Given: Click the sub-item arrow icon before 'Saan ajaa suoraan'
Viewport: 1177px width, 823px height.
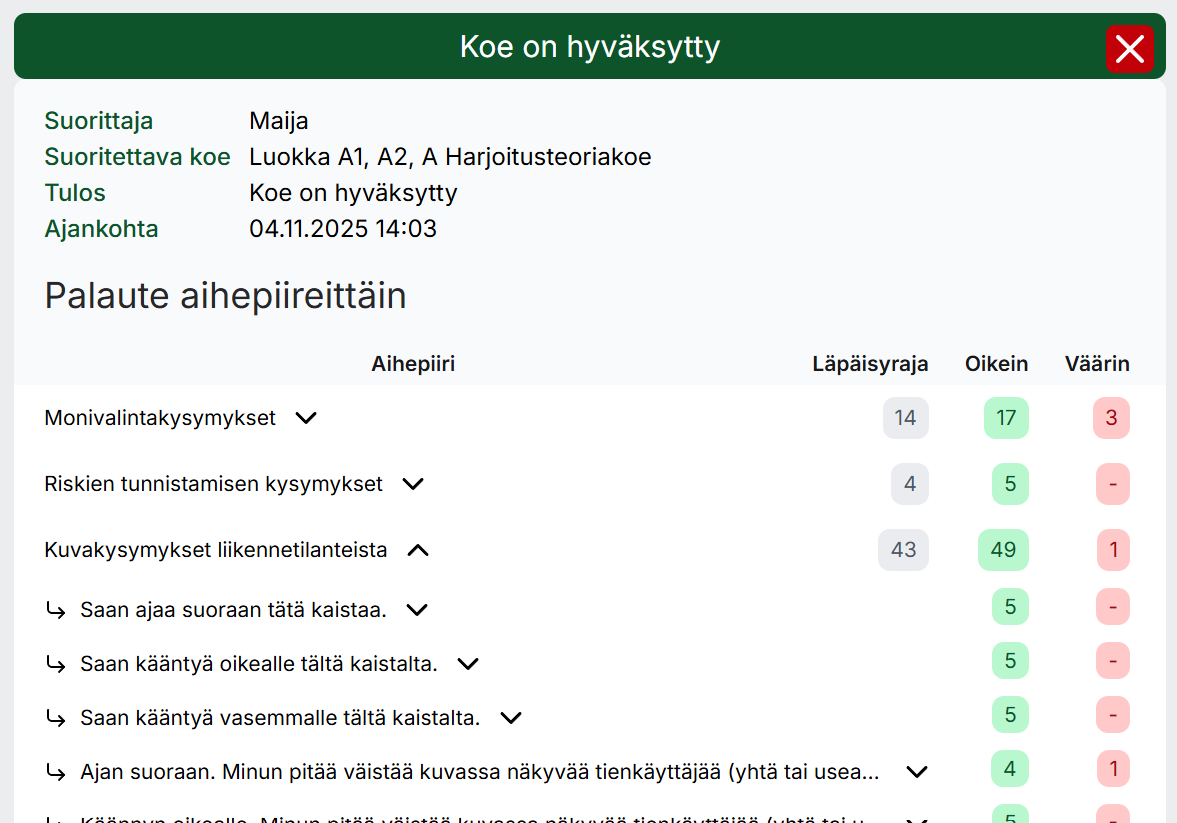Looking at the screenshot, I should [57, 610].
